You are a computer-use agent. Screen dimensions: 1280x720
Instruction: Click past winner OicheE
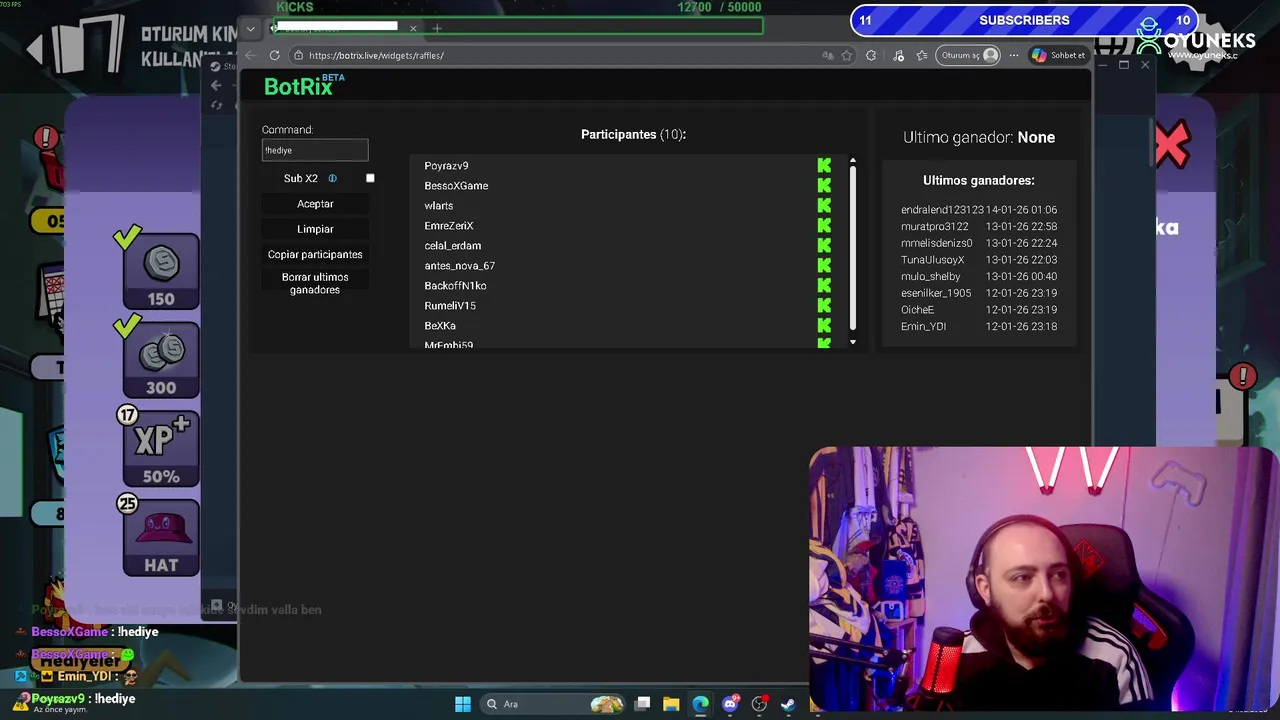(x=918, y=310)
